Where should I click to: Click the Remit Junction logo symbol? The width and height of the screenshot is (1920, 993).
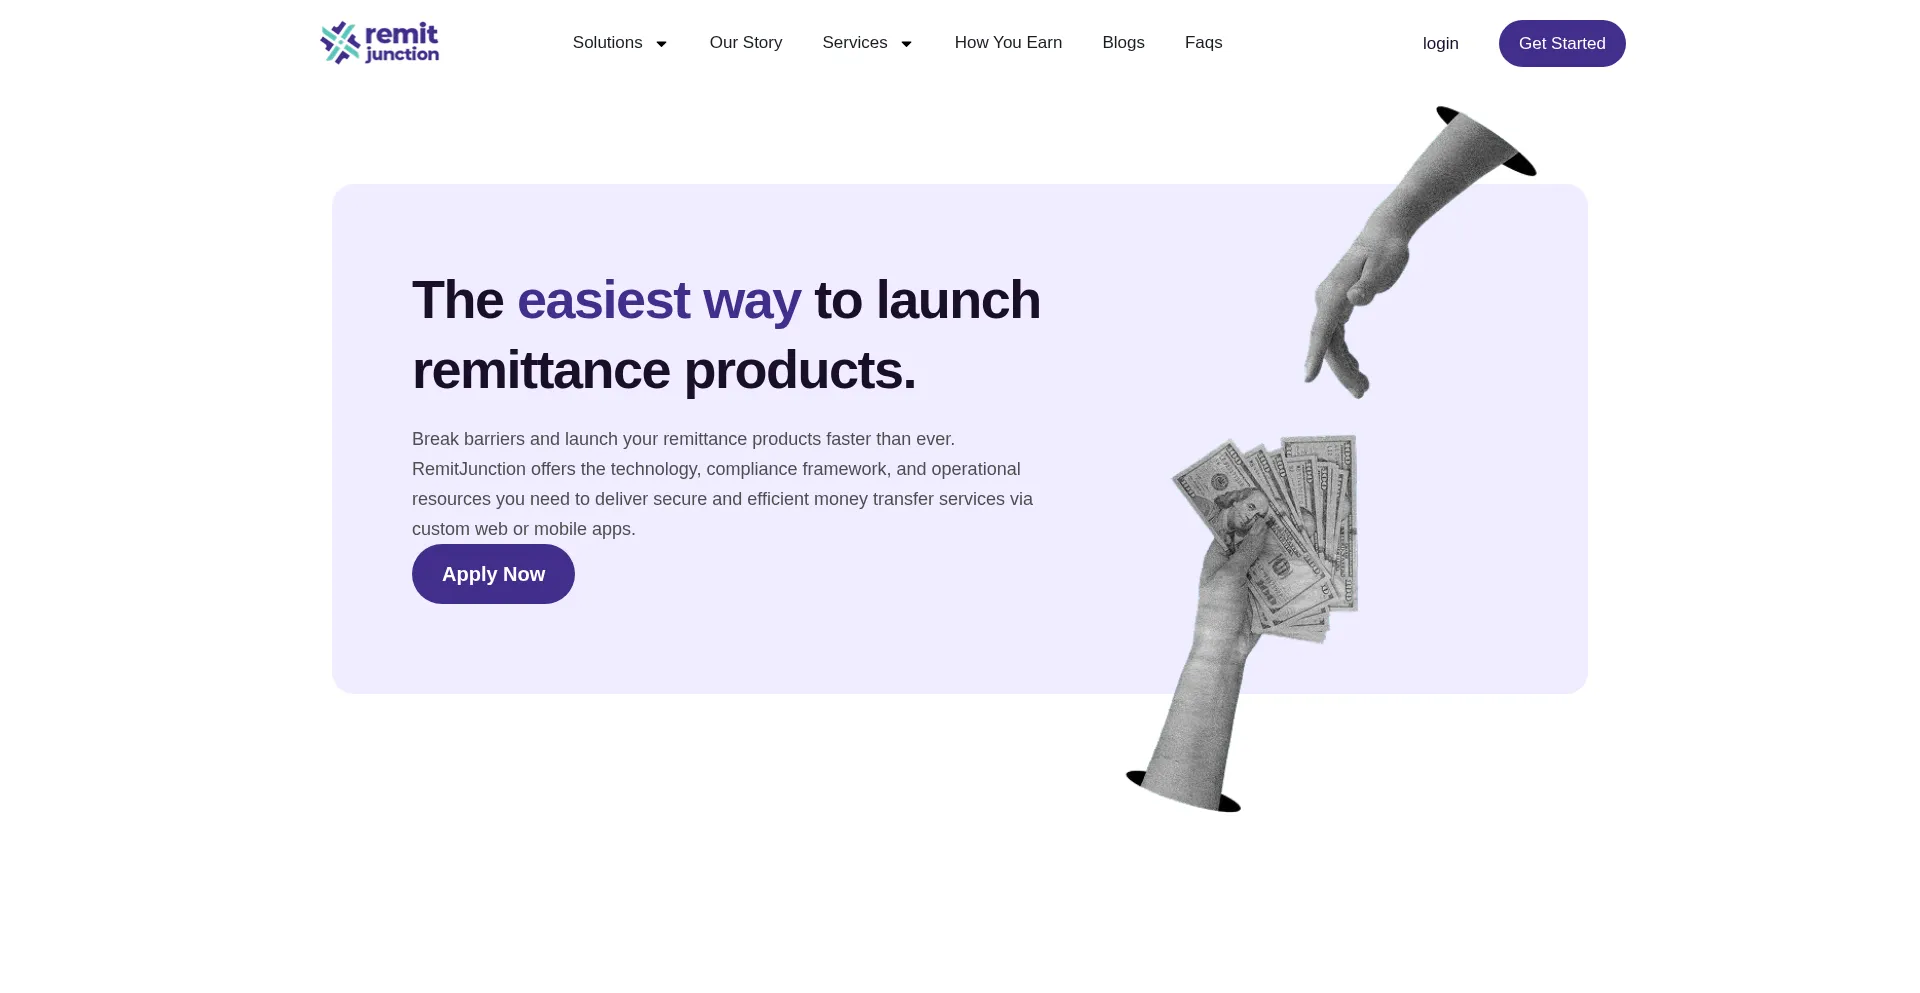[x=340, y=43]
